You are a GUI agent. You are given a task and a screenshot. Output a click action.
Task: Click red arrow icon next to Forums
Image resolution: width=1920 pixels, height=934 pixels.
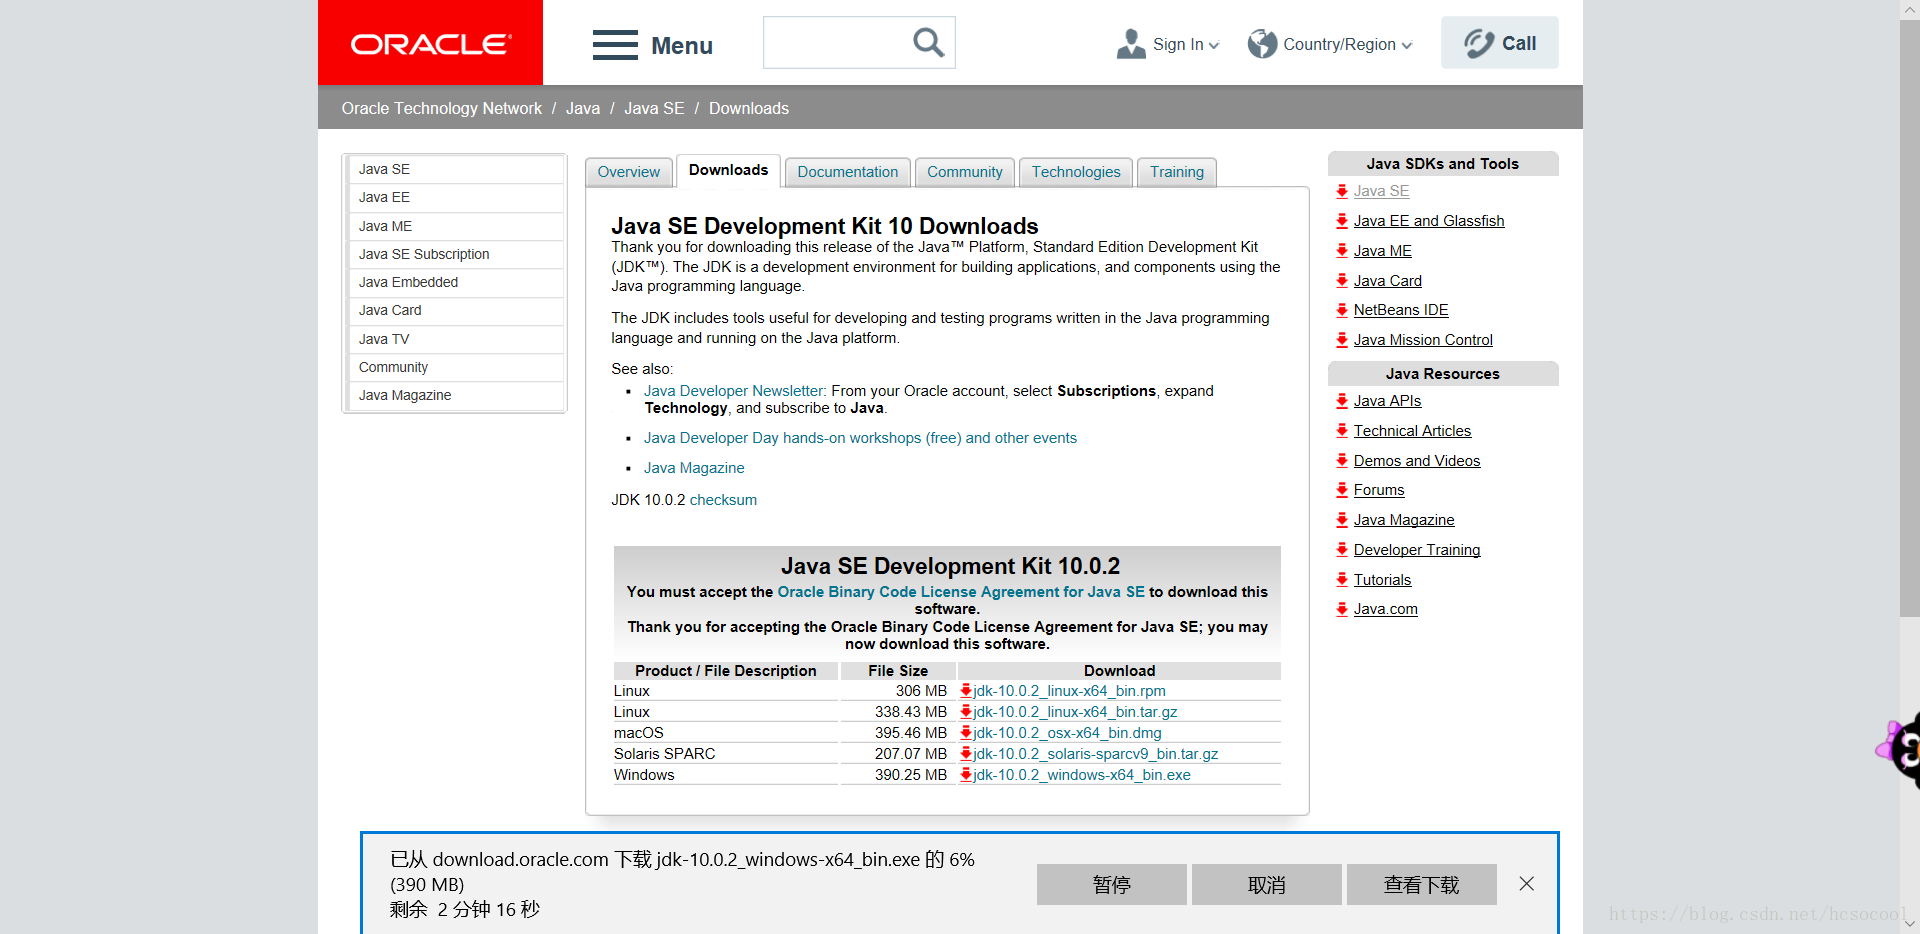click(x=1342, y=490)
